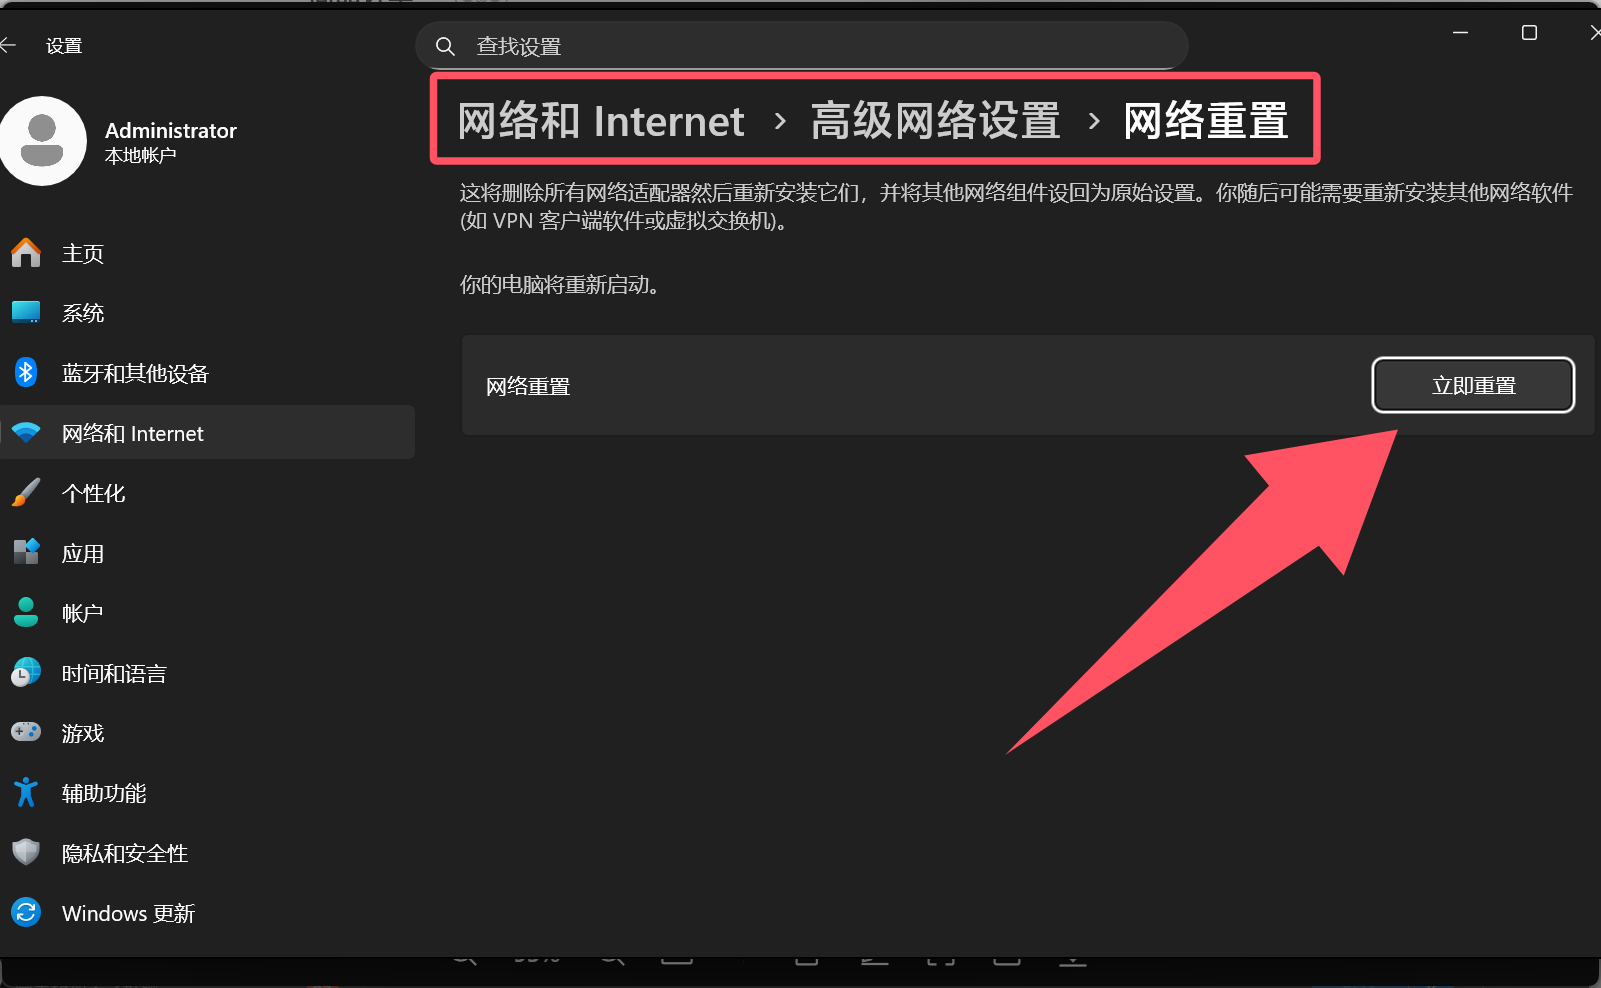Maximize the Settings window

(x=1529, y=33)
